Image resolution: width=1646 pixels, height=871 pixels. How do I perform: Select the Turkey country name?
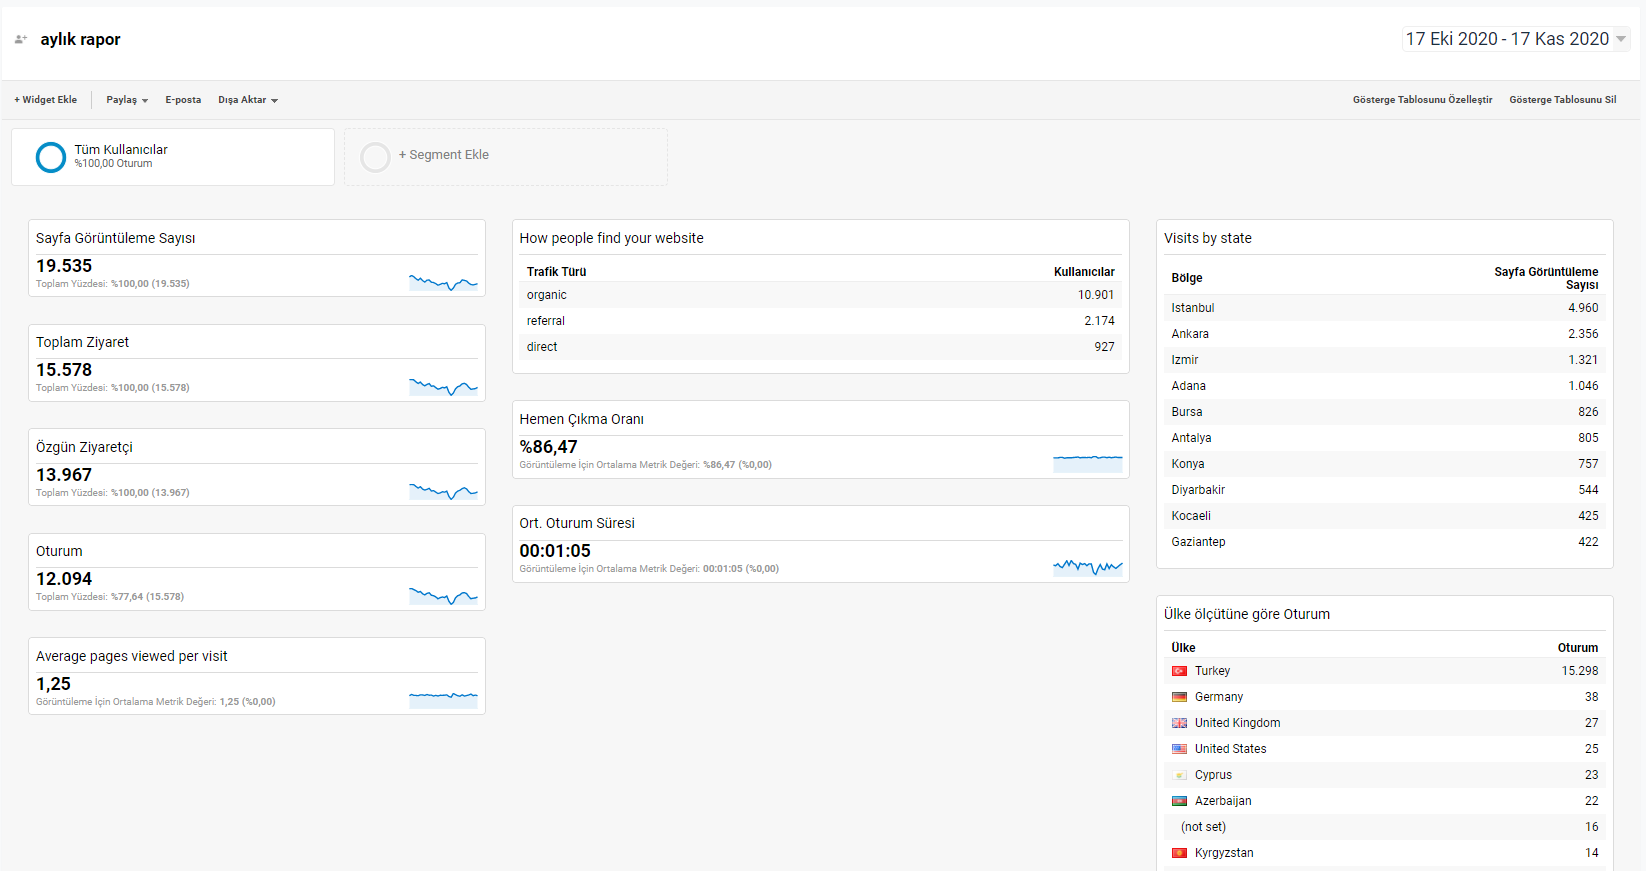click(1212, 671)
